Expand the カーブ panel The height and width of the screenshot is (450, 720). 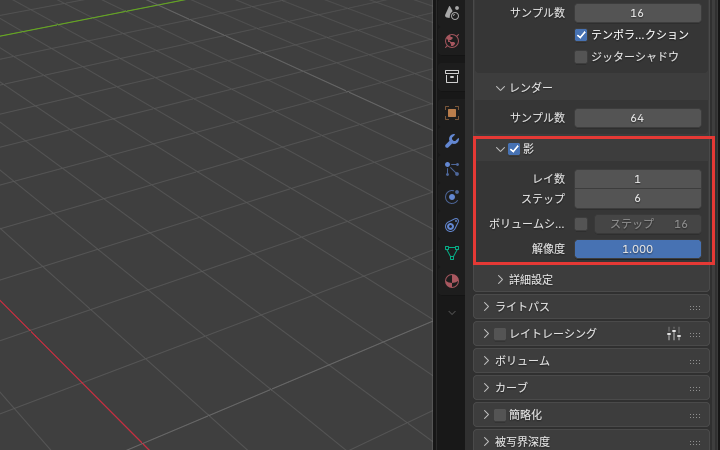click(x=486, y=388)
